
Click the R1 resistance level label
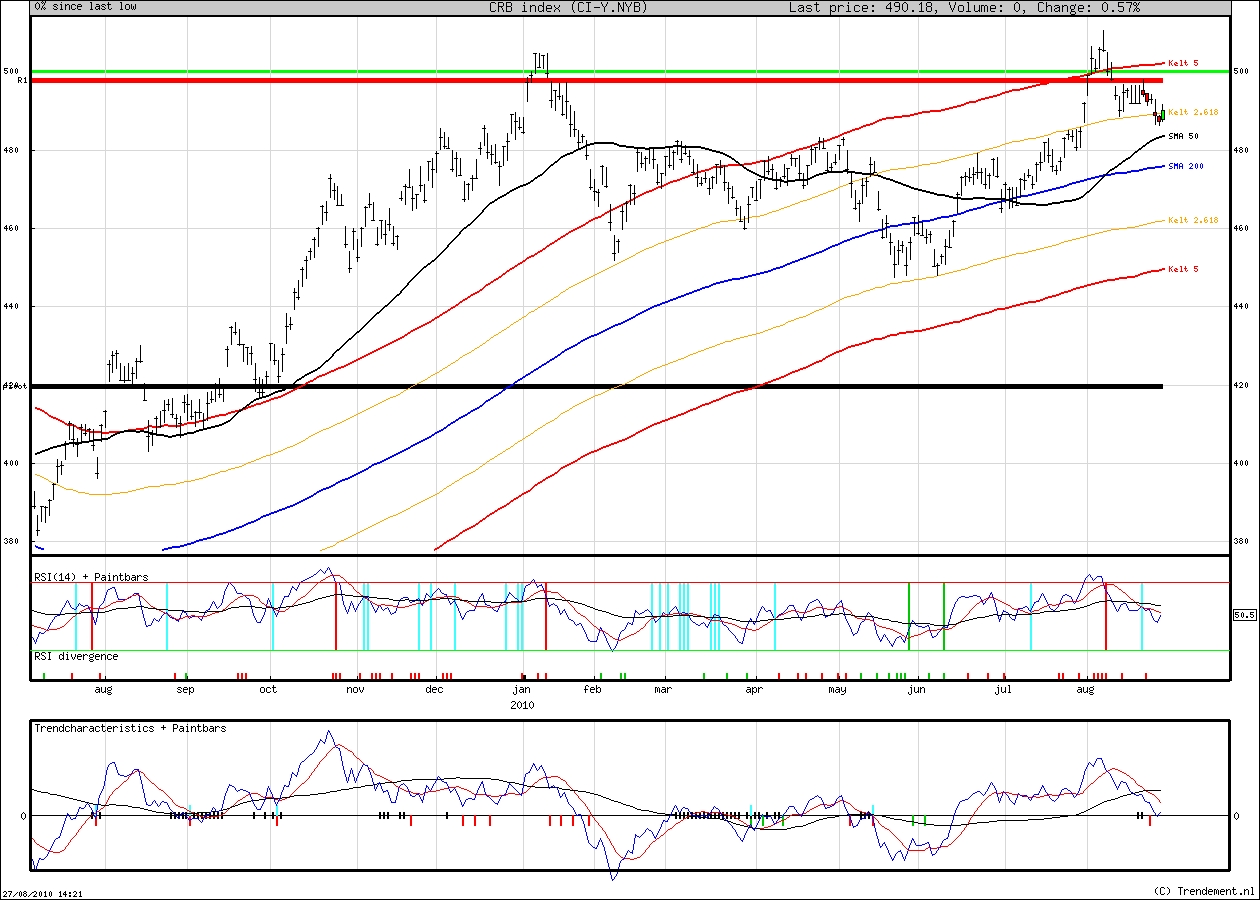pos(21,80)
